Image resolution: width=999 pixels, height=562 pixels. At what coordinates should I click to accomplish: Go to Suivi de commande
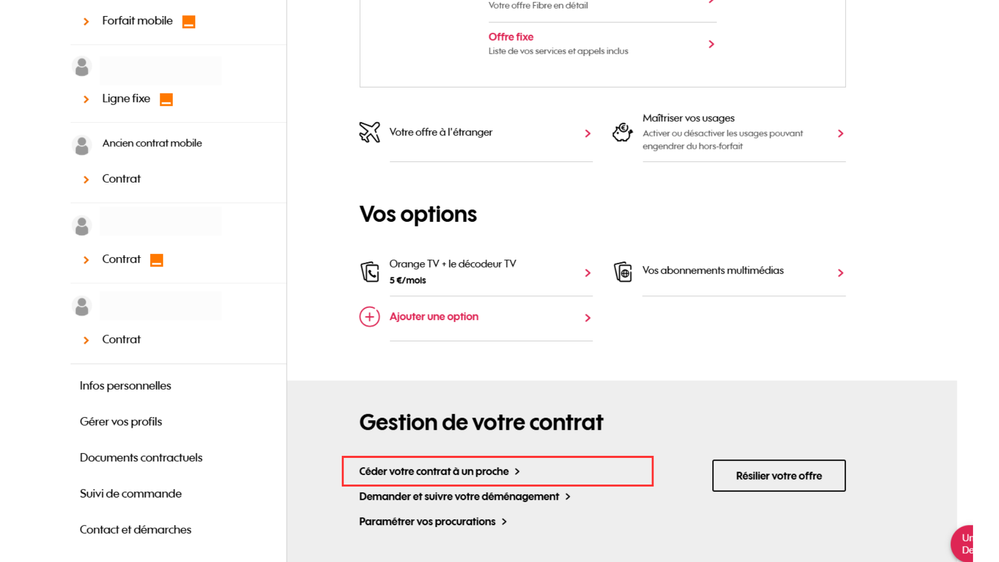click(130, 494)
